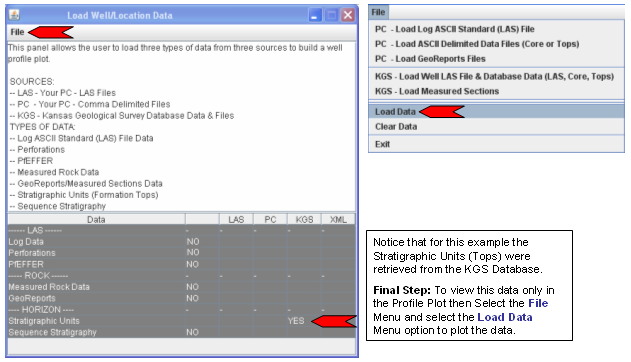
Task: Click File header of expanded menu
Action: pyautogui.click(x=378, y=12)
